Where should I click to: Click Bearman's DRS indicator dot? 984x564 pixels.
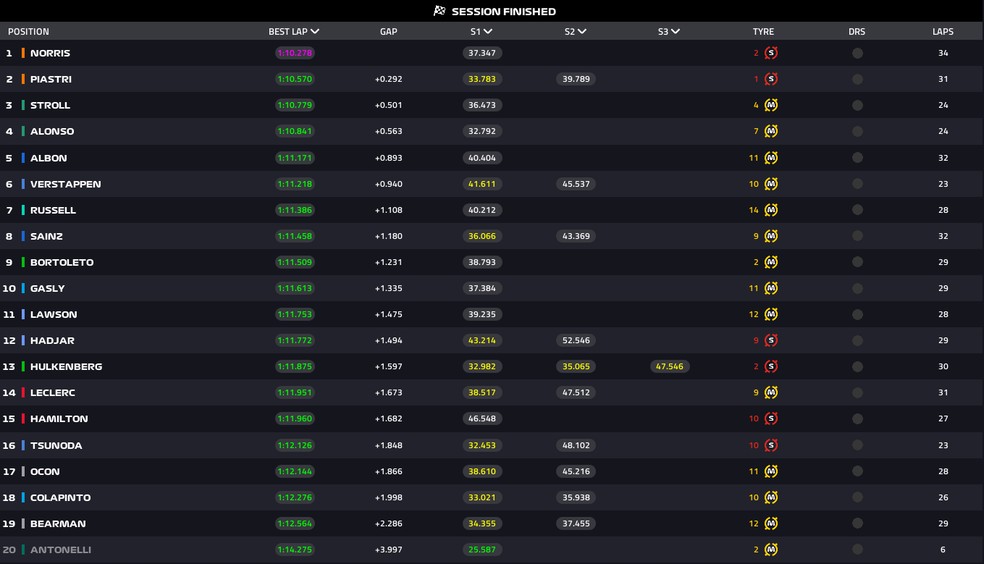857,523
